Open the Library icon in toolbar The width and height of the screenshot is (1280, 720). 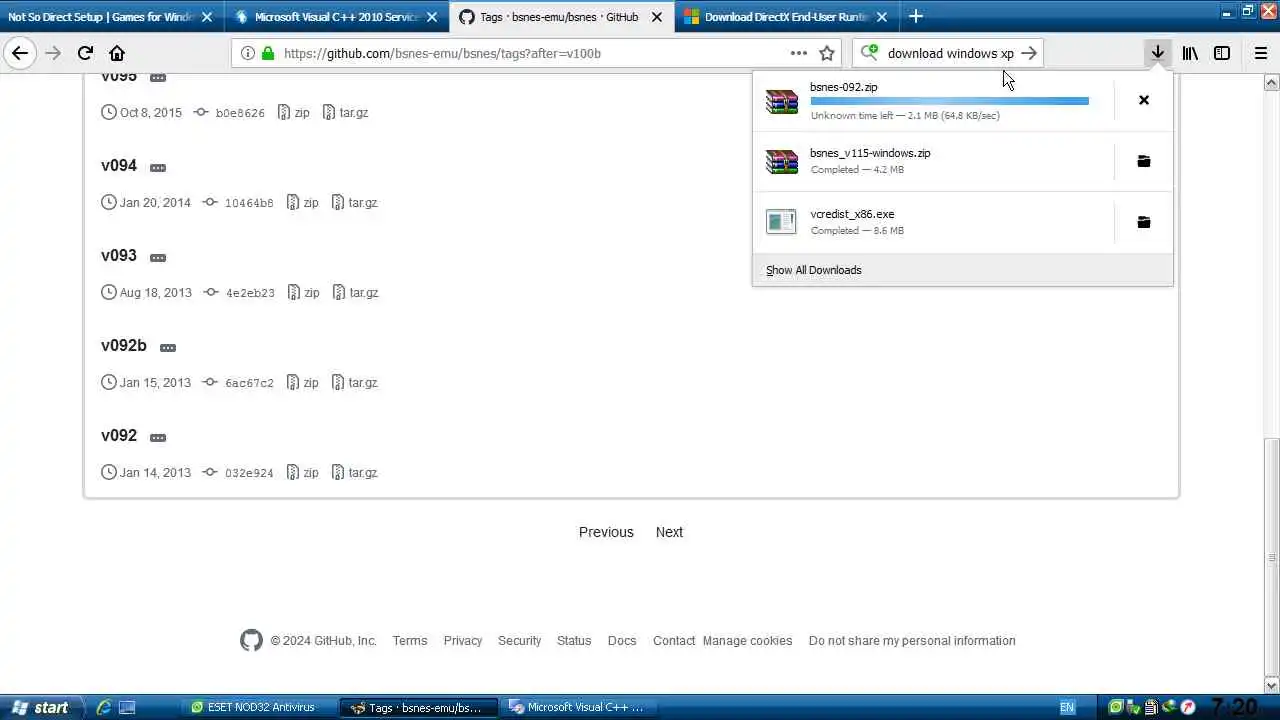1190,53
